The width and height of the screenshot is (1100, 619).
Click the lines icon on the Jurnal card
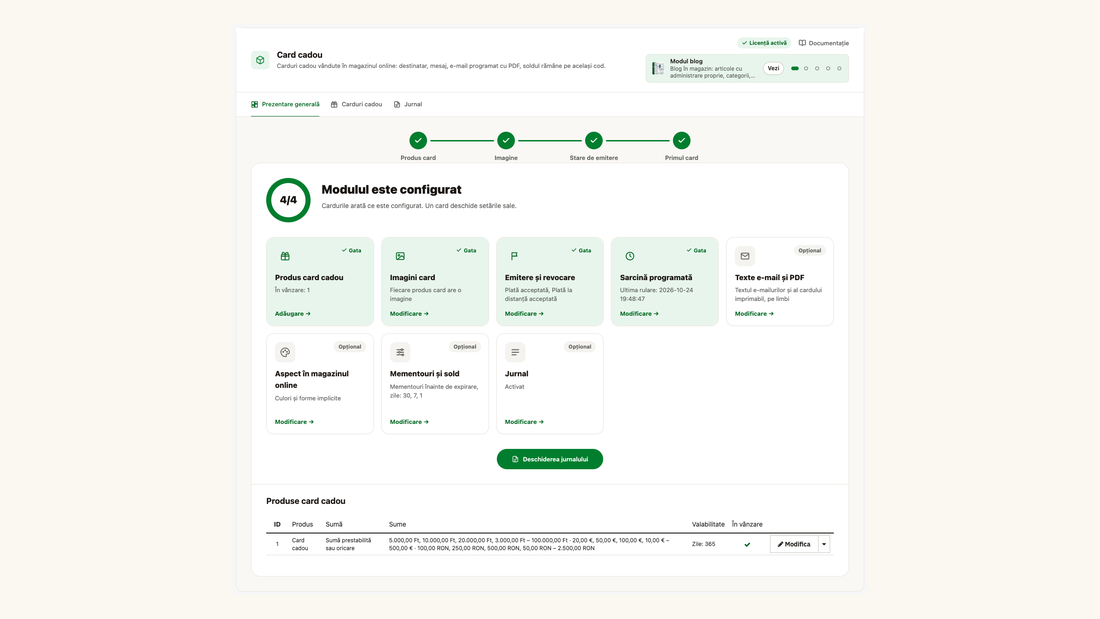click(515, 352)
